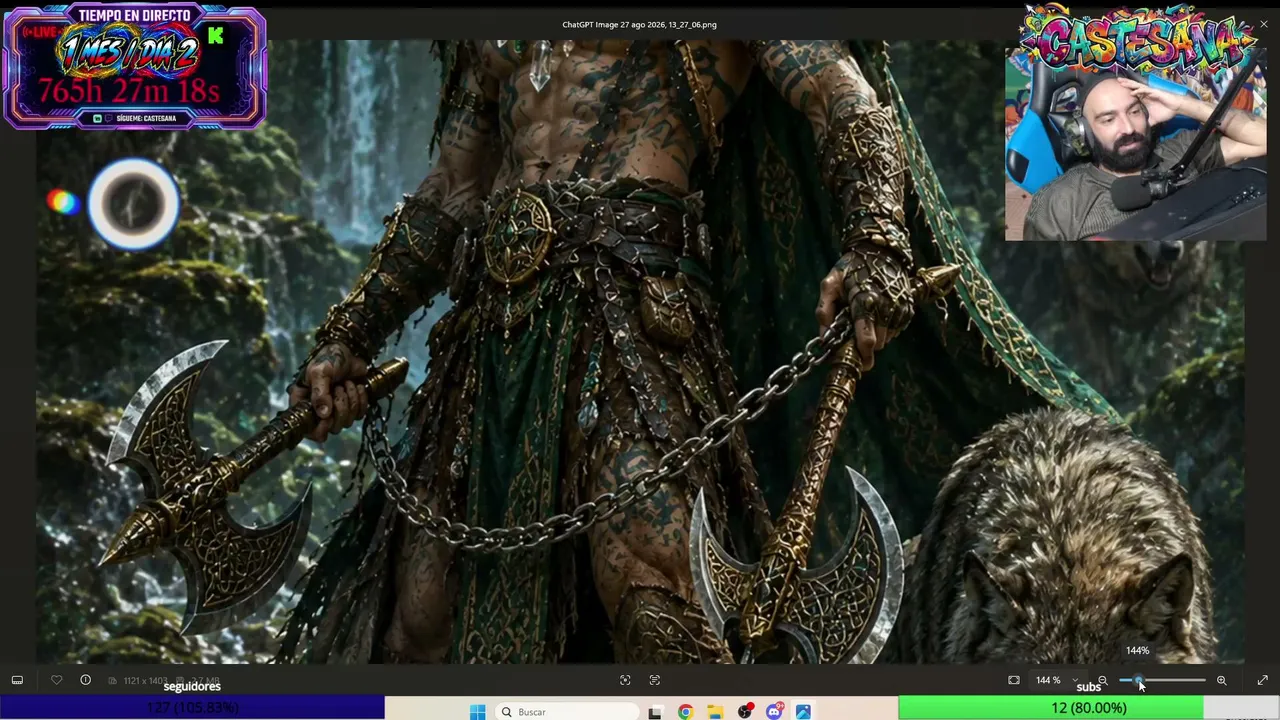
Task: Open OBS Studio from the taskbar
Action: point(745,712)
